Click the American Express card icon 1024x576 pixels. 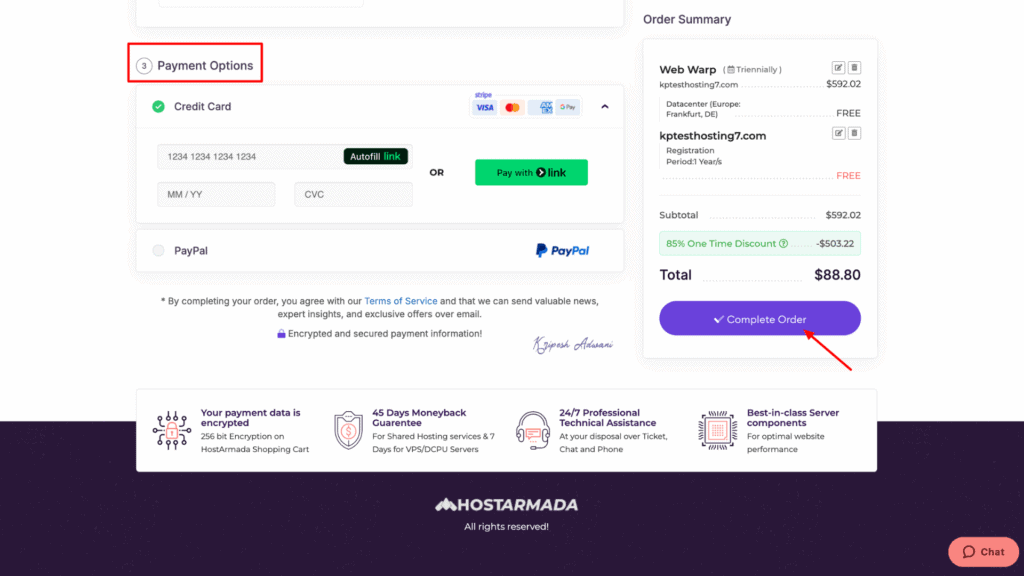coord(541,107)
